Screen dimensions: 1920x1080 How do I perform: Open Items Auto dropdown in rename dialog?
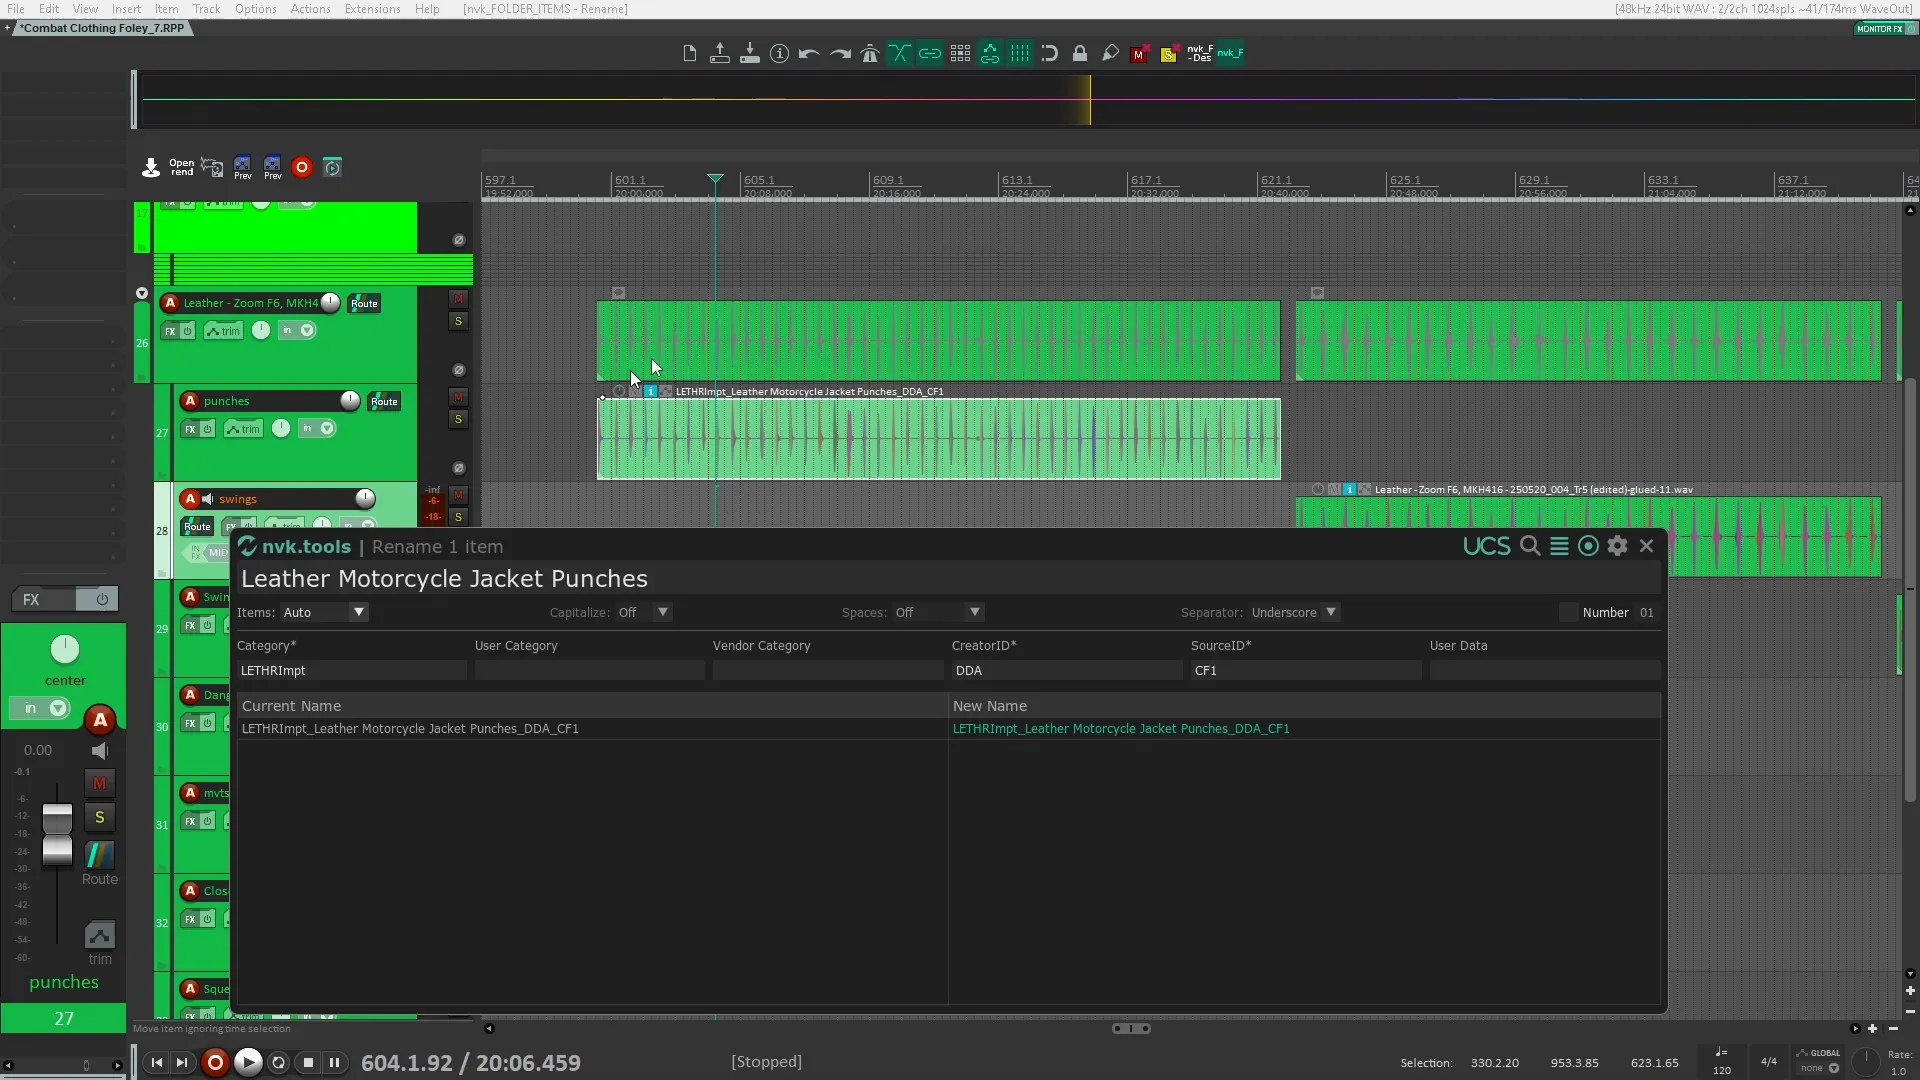[326, 612]
